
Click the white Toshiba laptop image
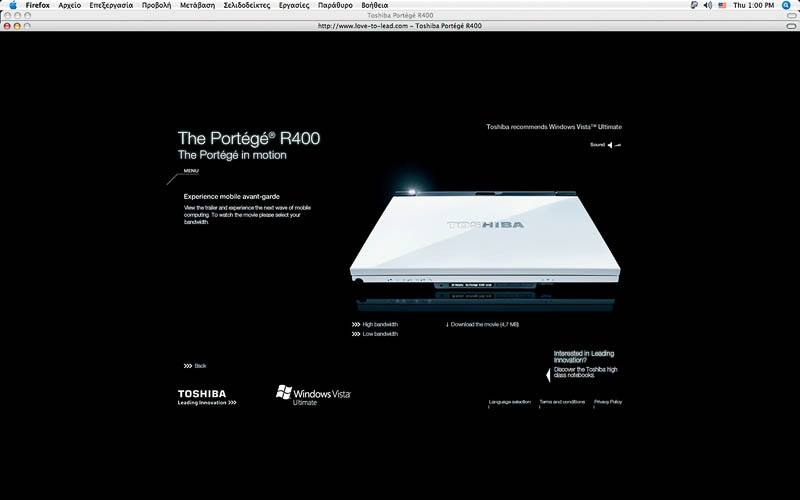(485, 237)
